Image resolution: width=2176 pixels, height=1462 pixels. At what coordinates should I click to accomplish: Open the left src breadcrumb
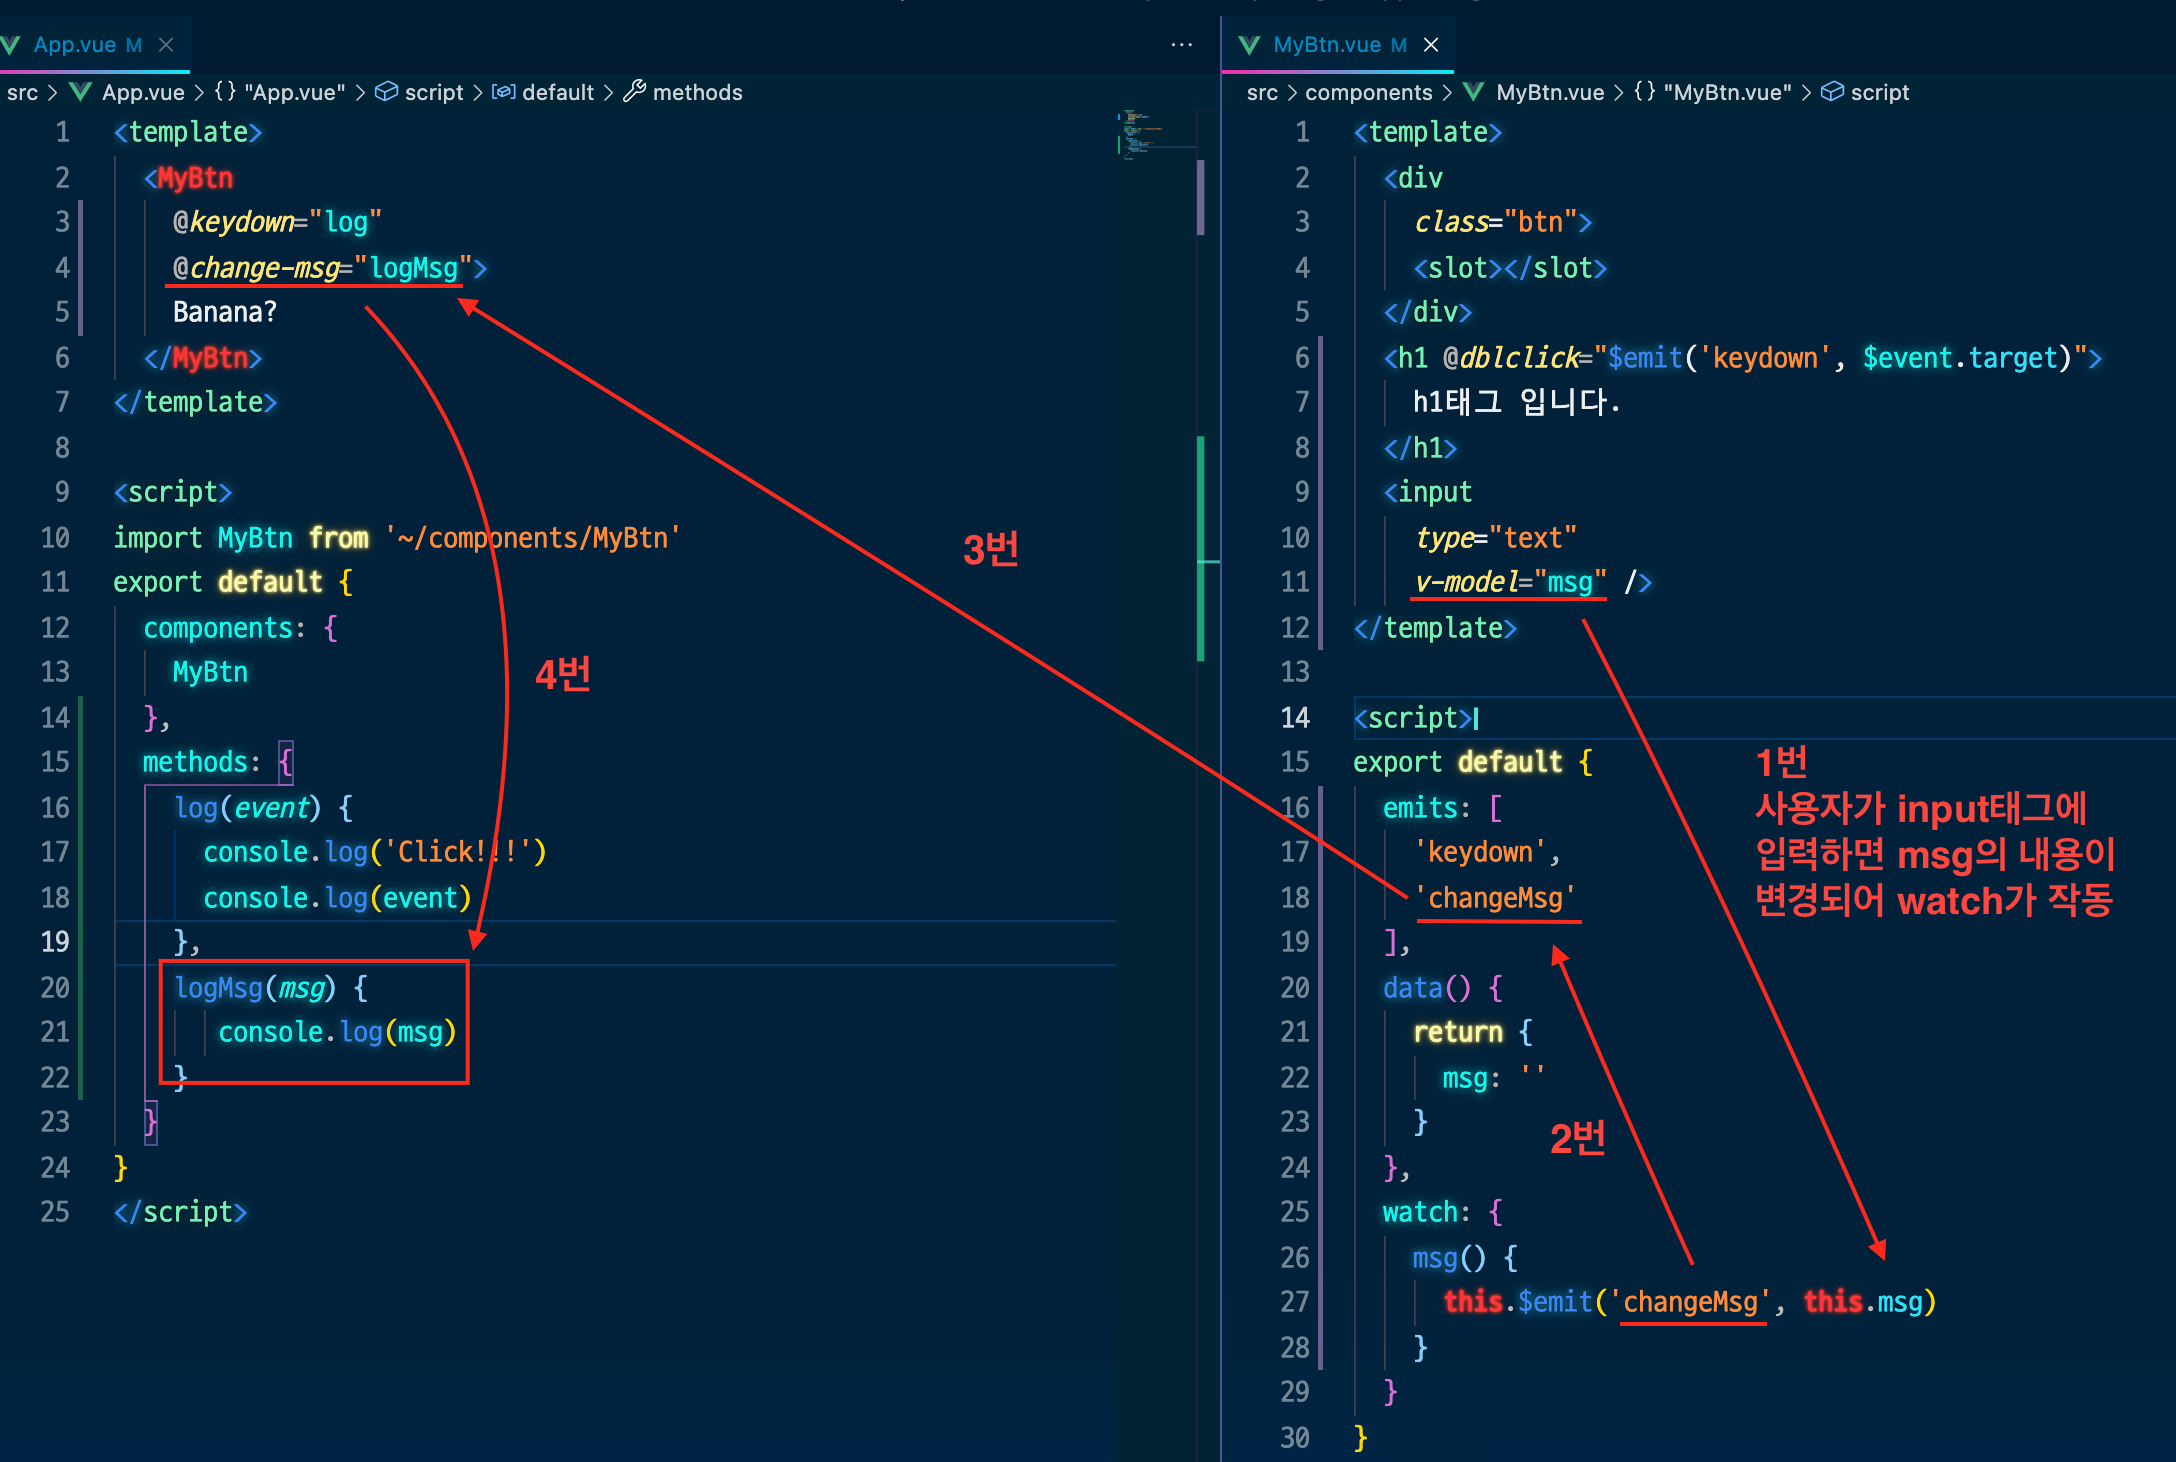pos(22,92)
